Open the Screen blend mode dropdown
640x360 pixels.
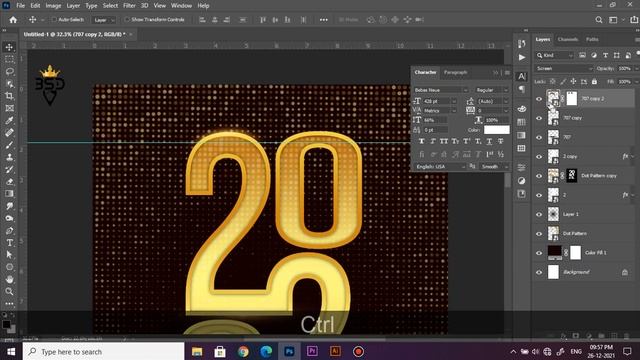point(564,69)
